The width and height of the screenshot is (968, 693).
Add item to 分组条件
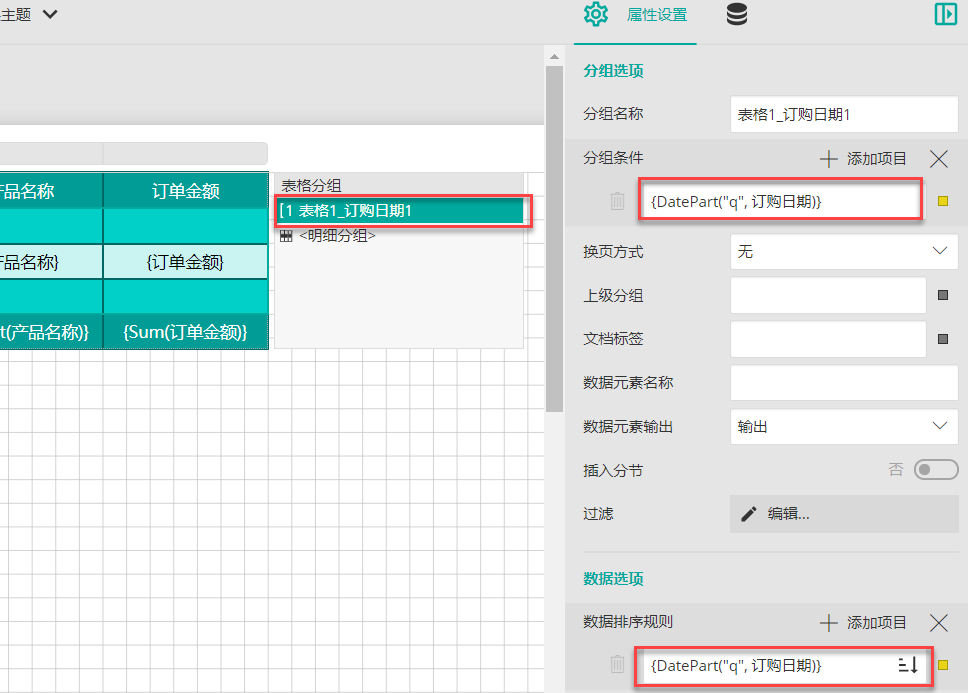point(864,158)
